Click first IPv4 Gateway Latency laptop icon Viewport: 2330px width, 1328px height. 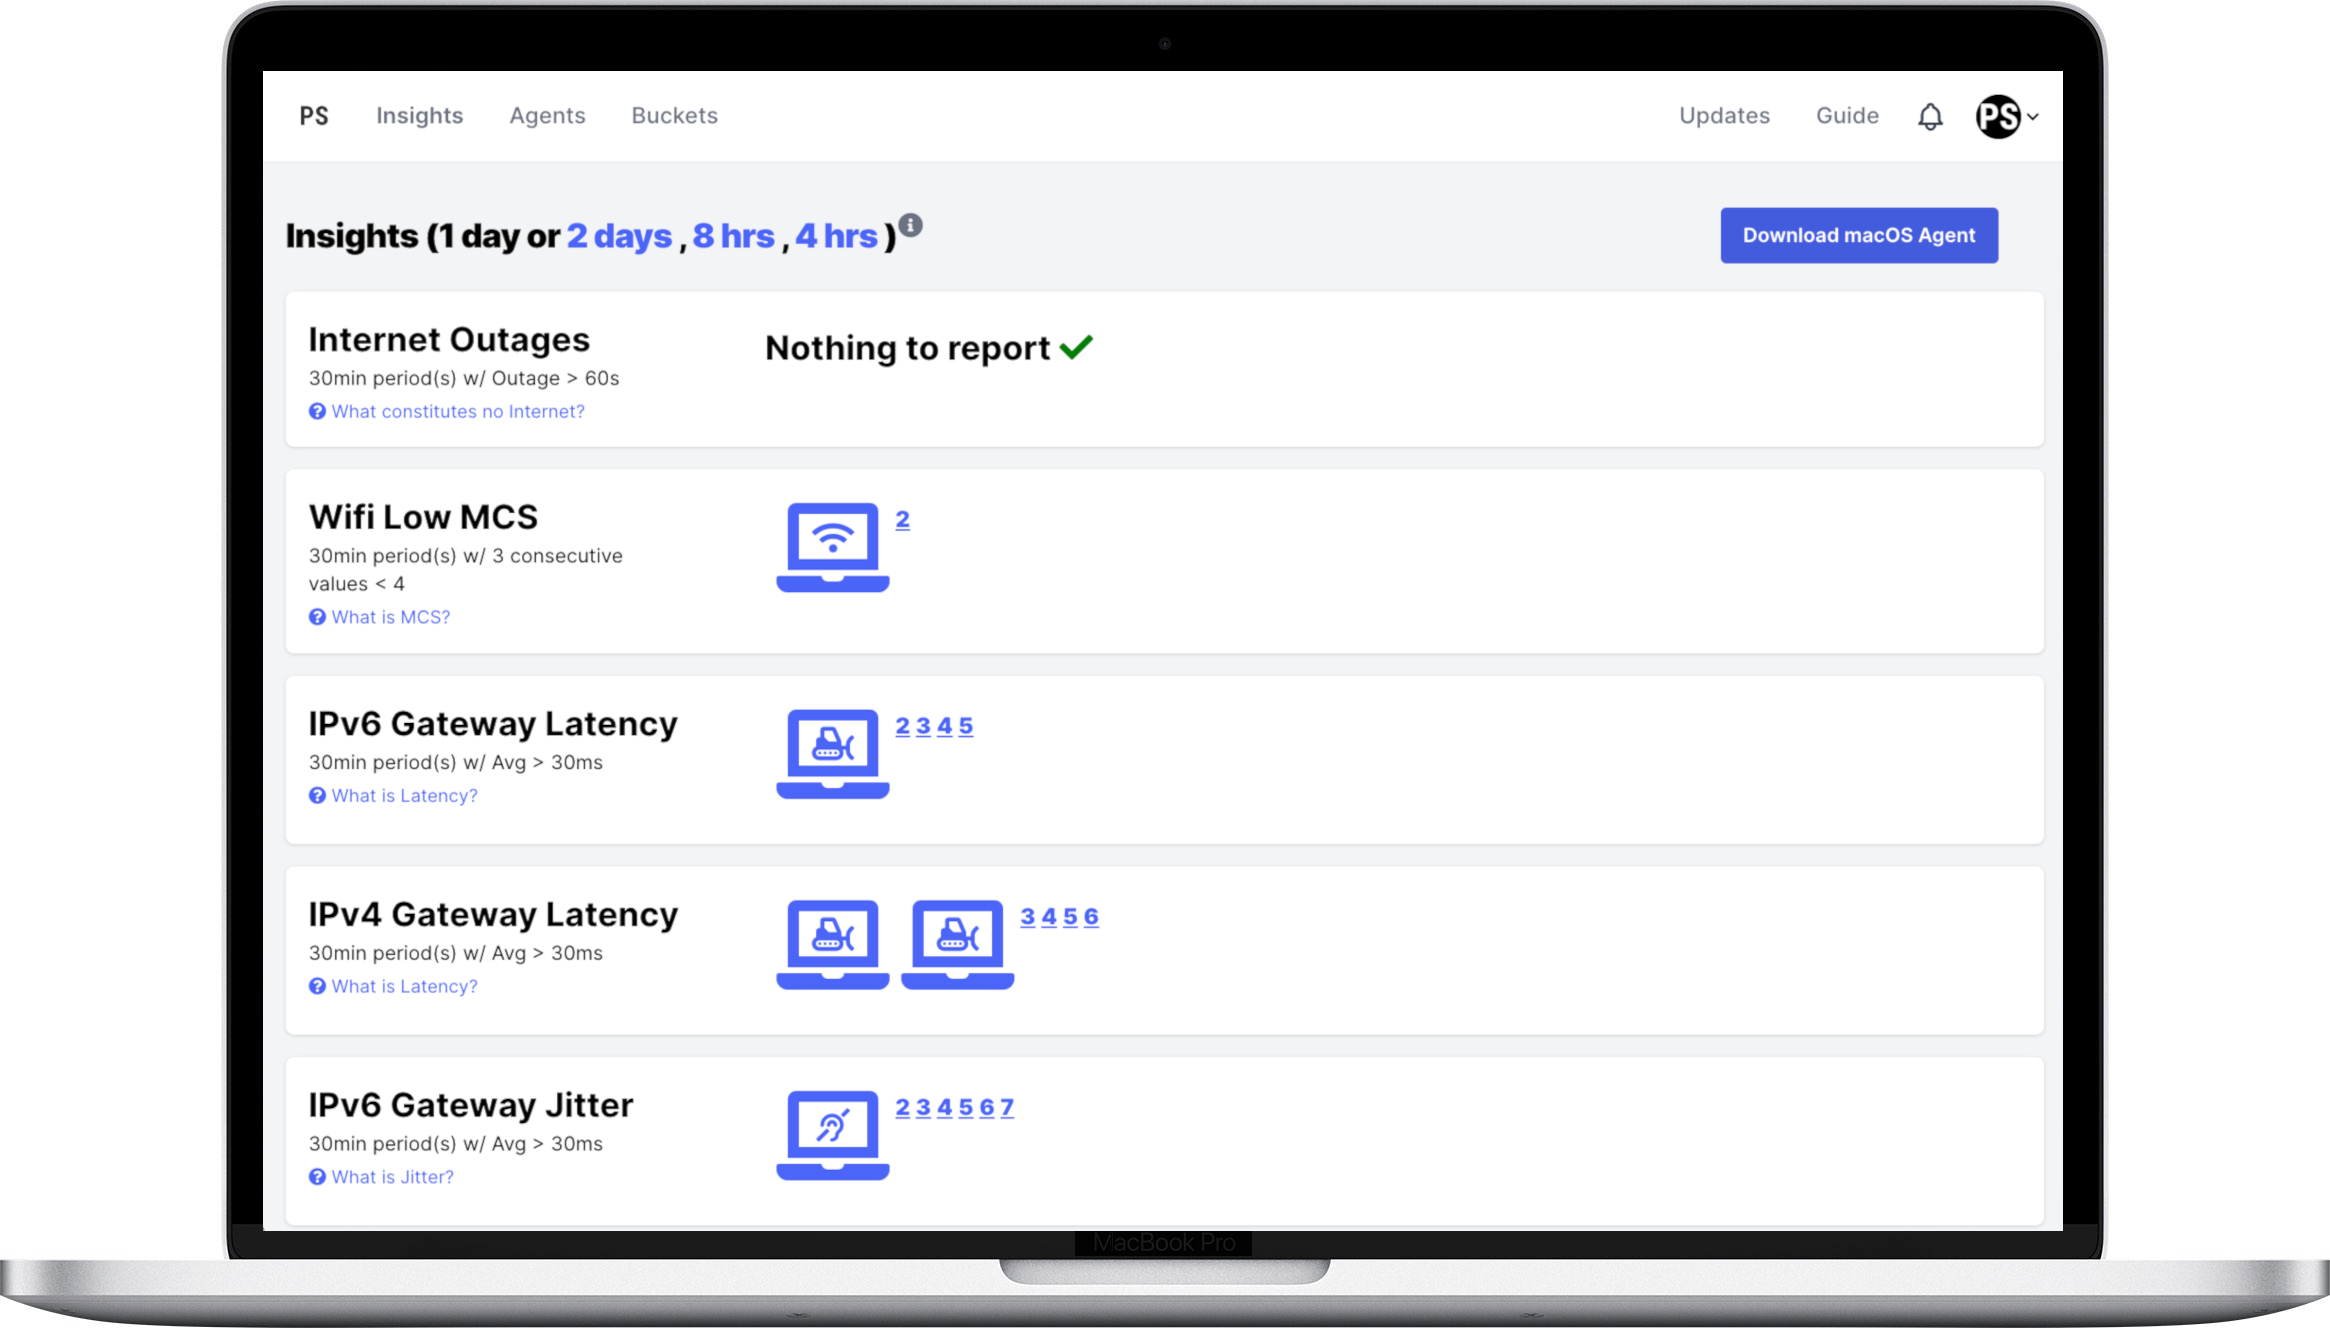tap(832, 944)
